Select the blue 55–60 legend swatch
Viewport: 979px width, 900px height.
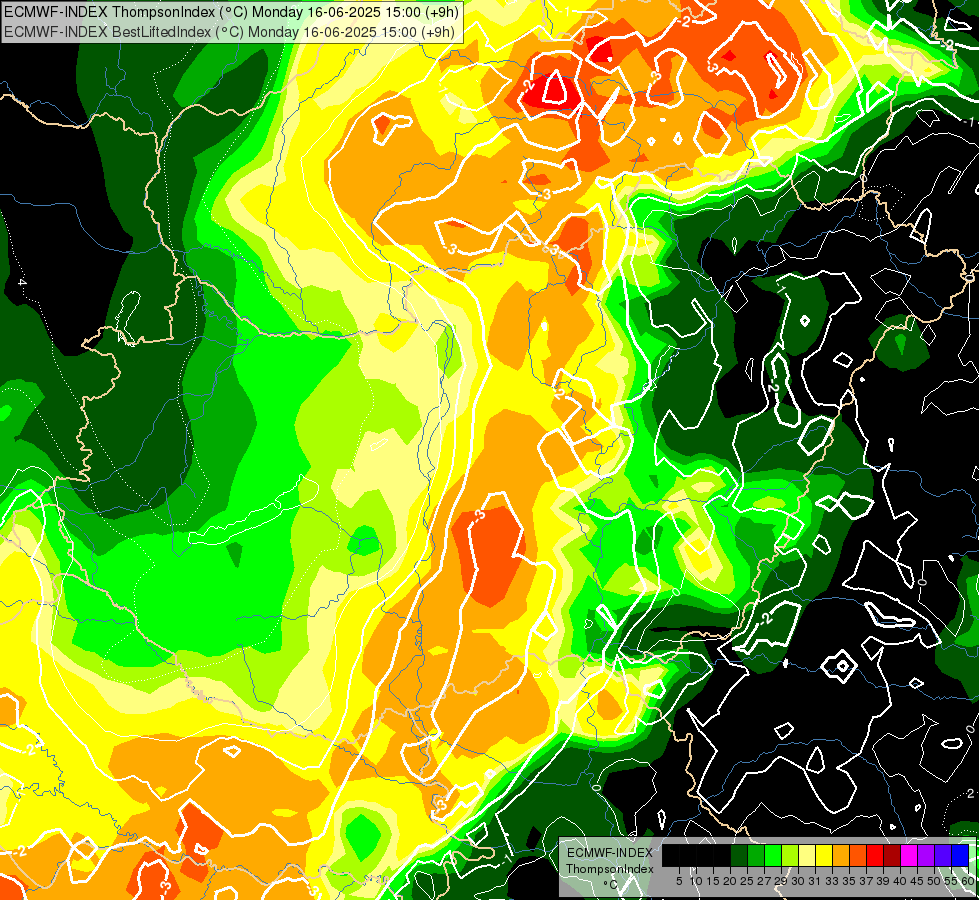960,855
